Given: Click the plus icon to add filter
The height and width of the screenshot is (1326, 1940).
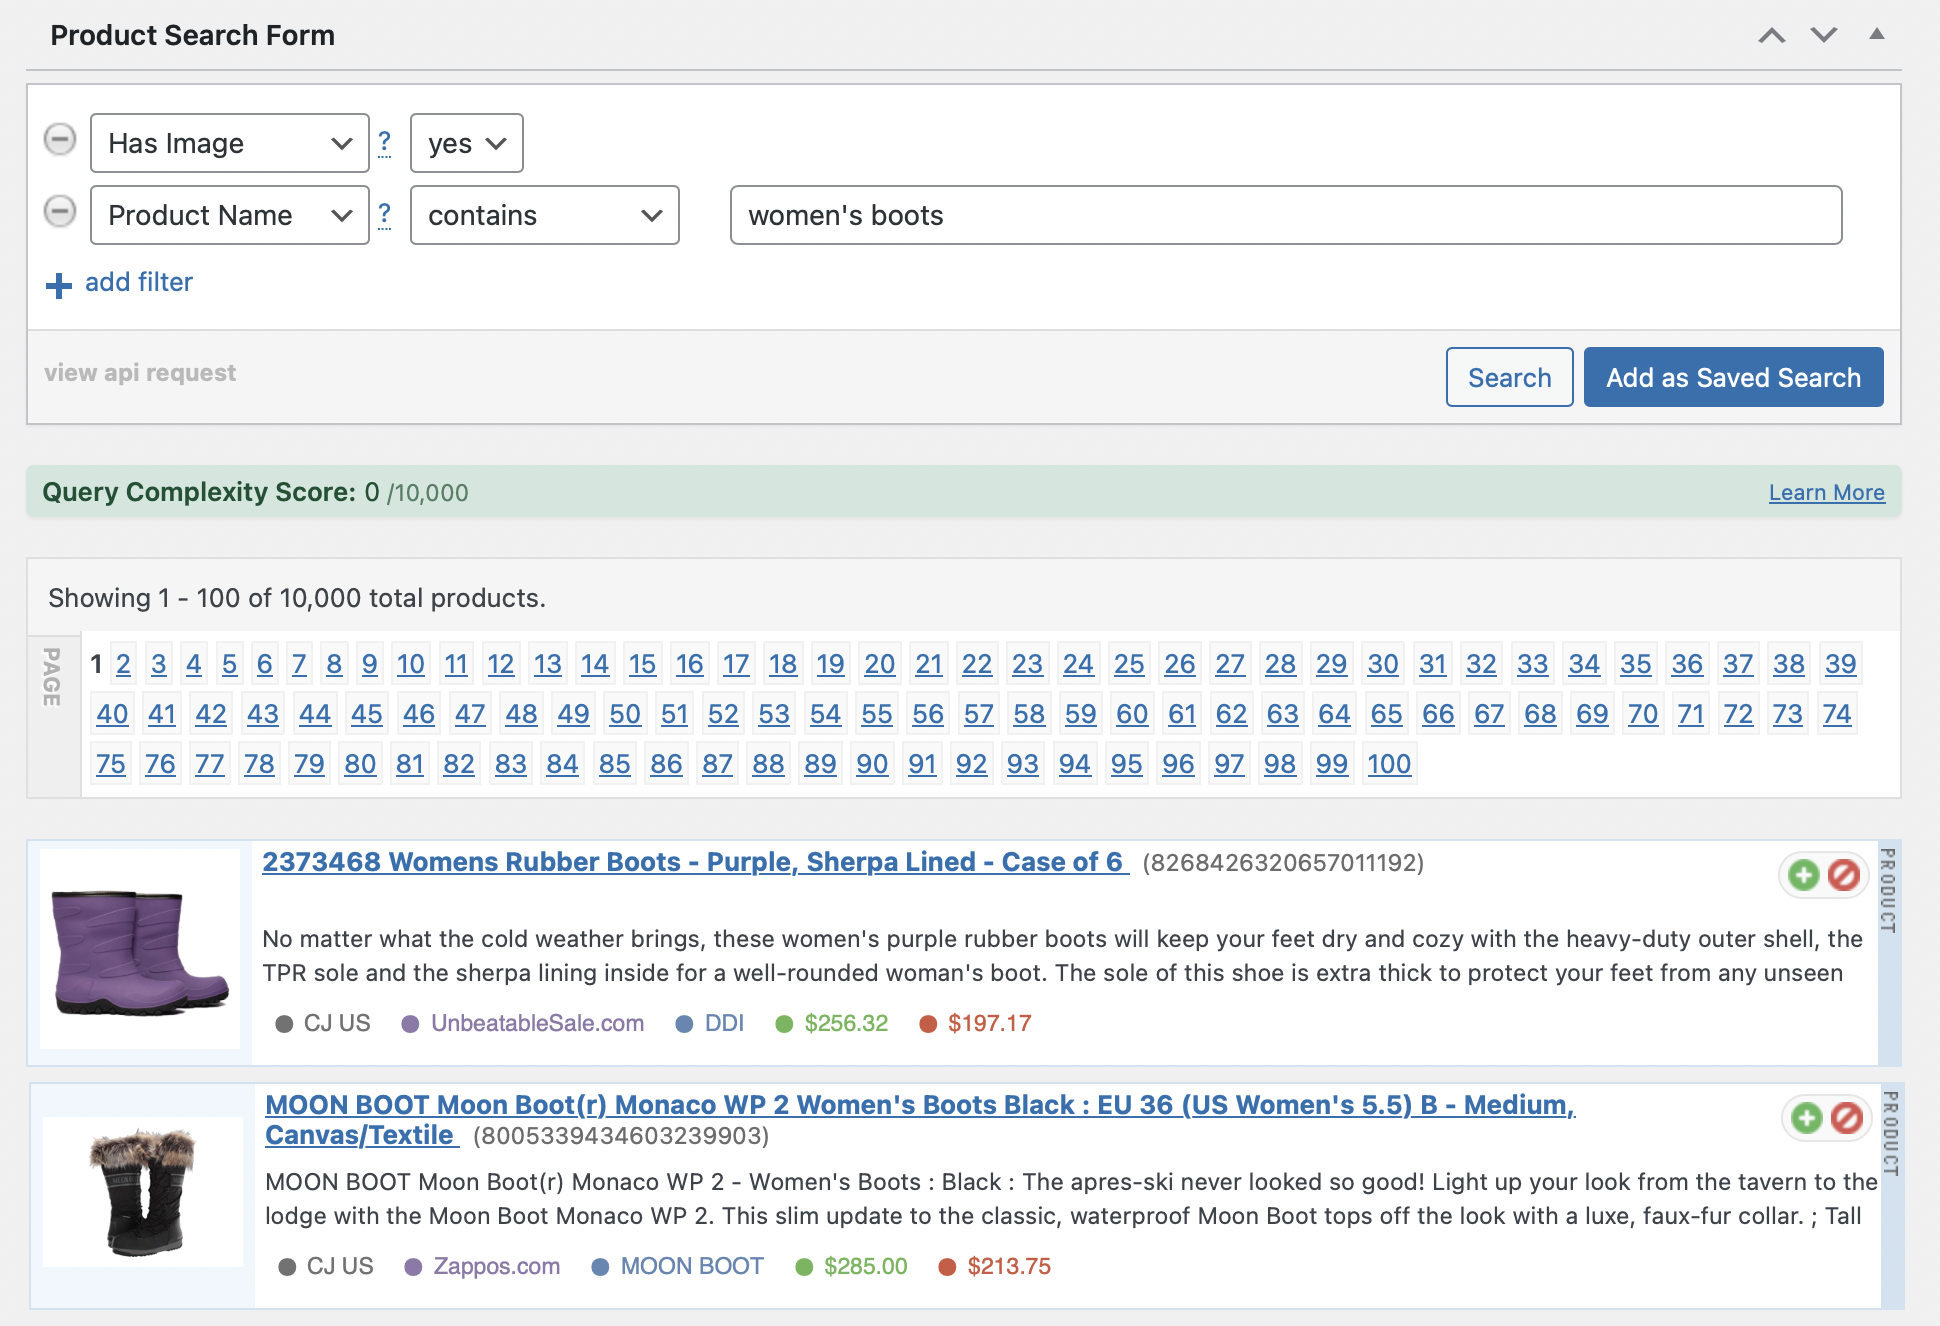Looking at the screenshot, I should (59, 285).
